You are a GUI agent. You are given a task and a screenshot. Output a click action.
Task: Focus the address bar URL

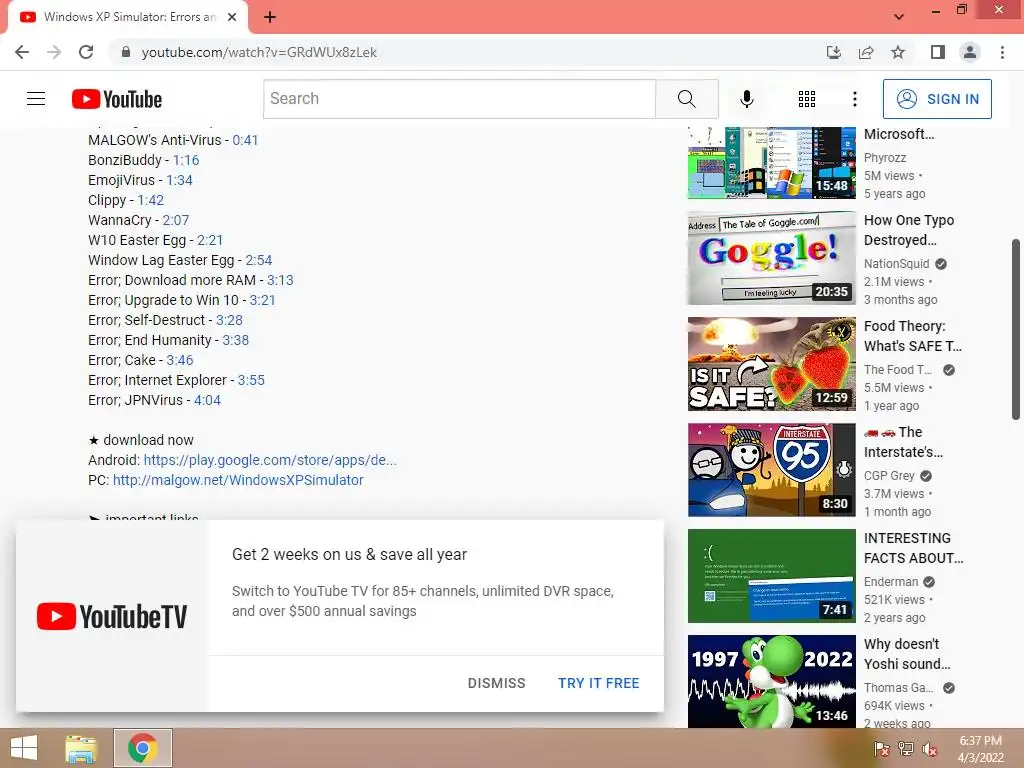click(x=259, y=52)
